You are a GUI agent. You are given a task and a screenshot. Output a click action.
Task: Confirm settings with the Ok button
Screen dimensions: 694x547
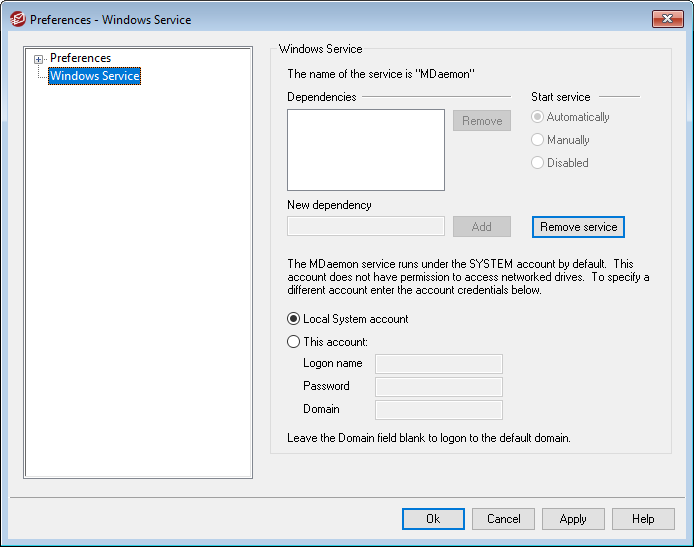[x=433, y=519]
